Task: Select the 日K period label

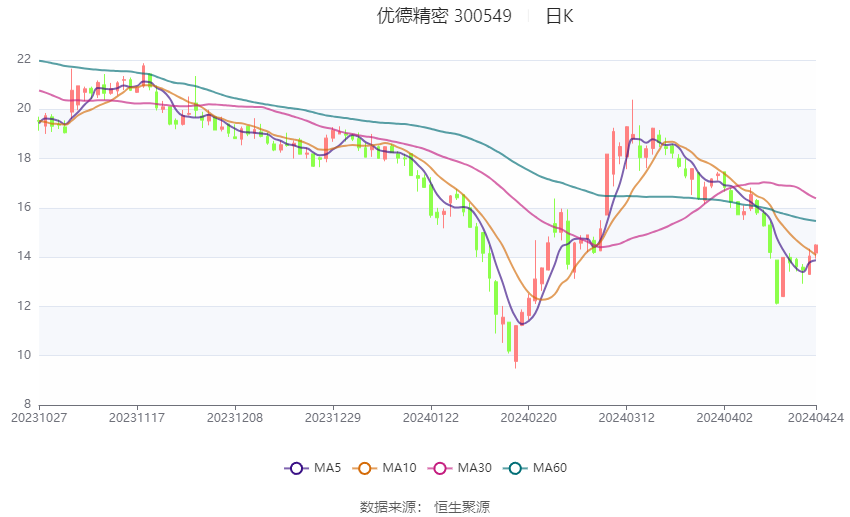Action: pyautogui.click(x=559, y=16)
